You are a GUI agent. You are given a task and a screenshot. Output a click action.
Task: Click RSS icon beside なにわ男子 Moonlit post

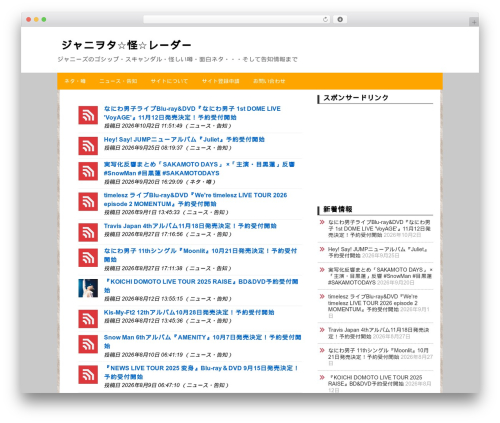pos(88,258)
